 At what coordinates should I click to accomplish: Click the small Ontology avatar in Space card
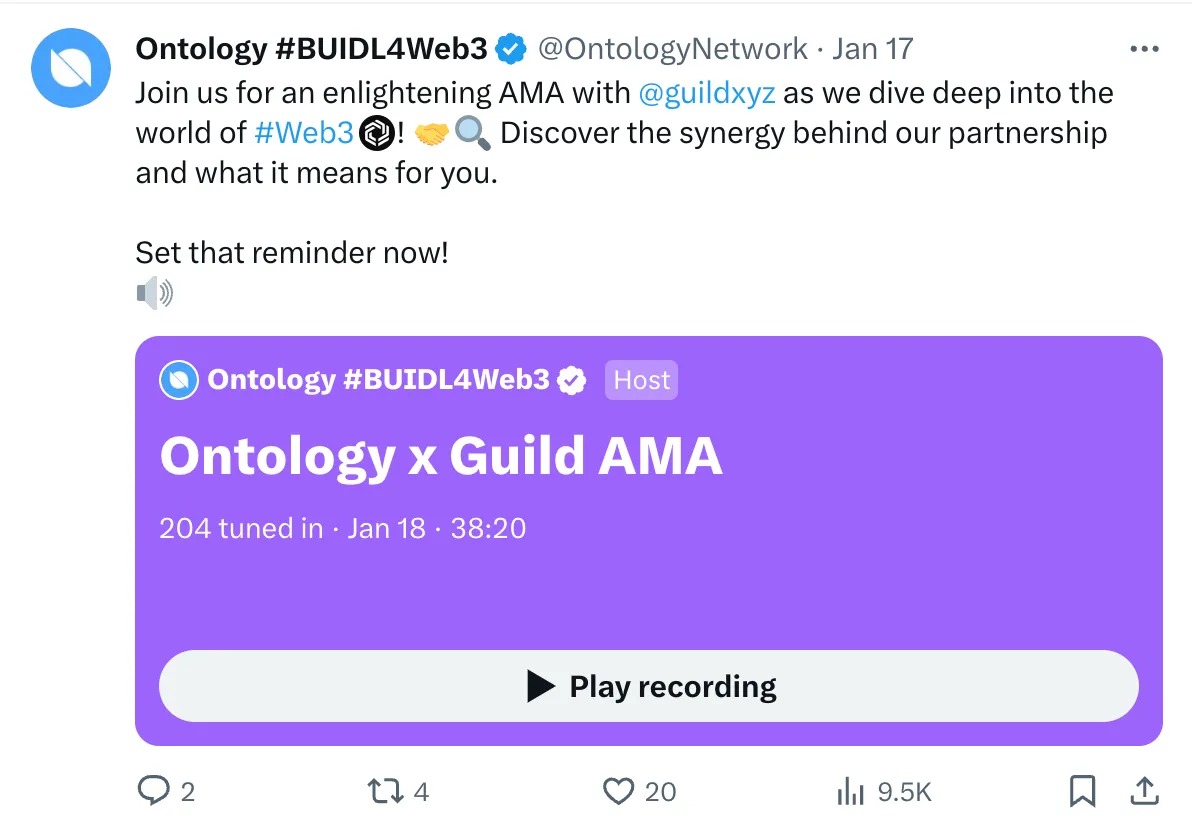179,380
